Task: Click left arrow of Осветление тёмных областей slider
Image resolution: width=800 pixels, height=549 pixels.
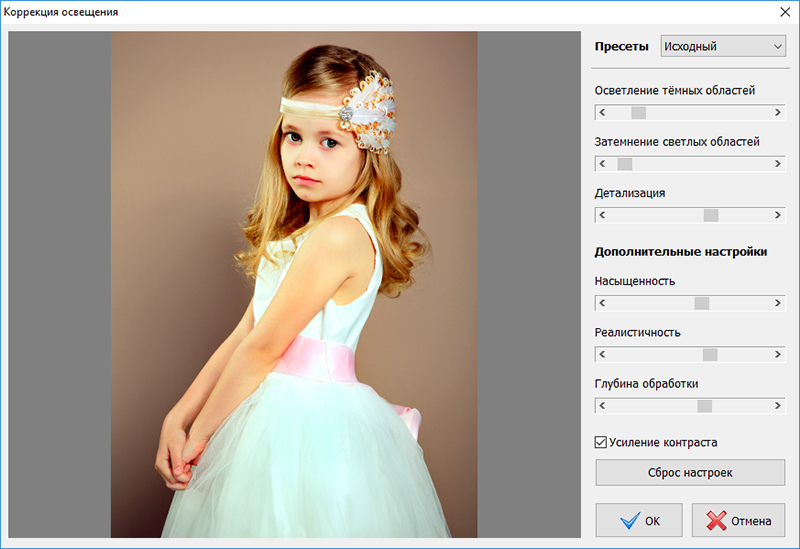Action: (x=603, y=112)
